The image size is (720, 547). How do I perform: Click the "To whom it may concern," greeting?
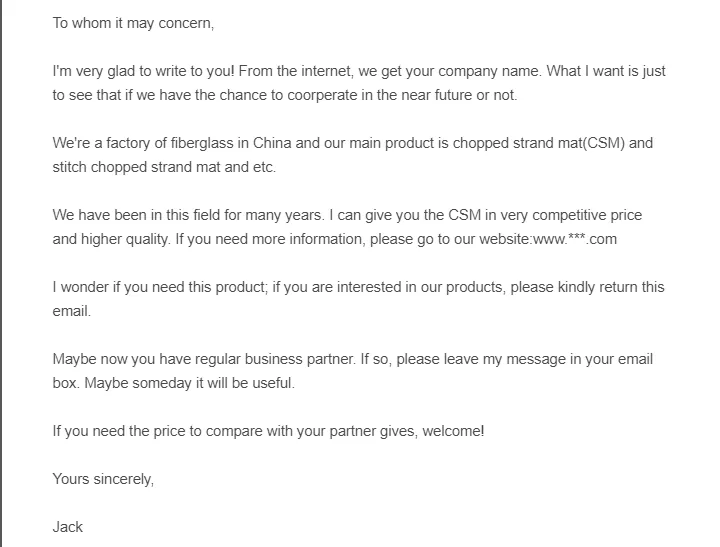[133, 24]
